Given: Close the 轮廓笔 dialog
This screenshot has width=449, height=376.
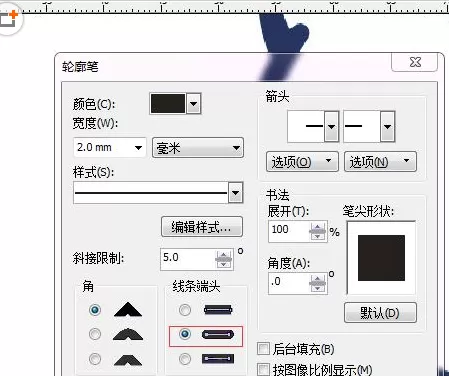Looking at the screenshot, I should click(414, 62).
